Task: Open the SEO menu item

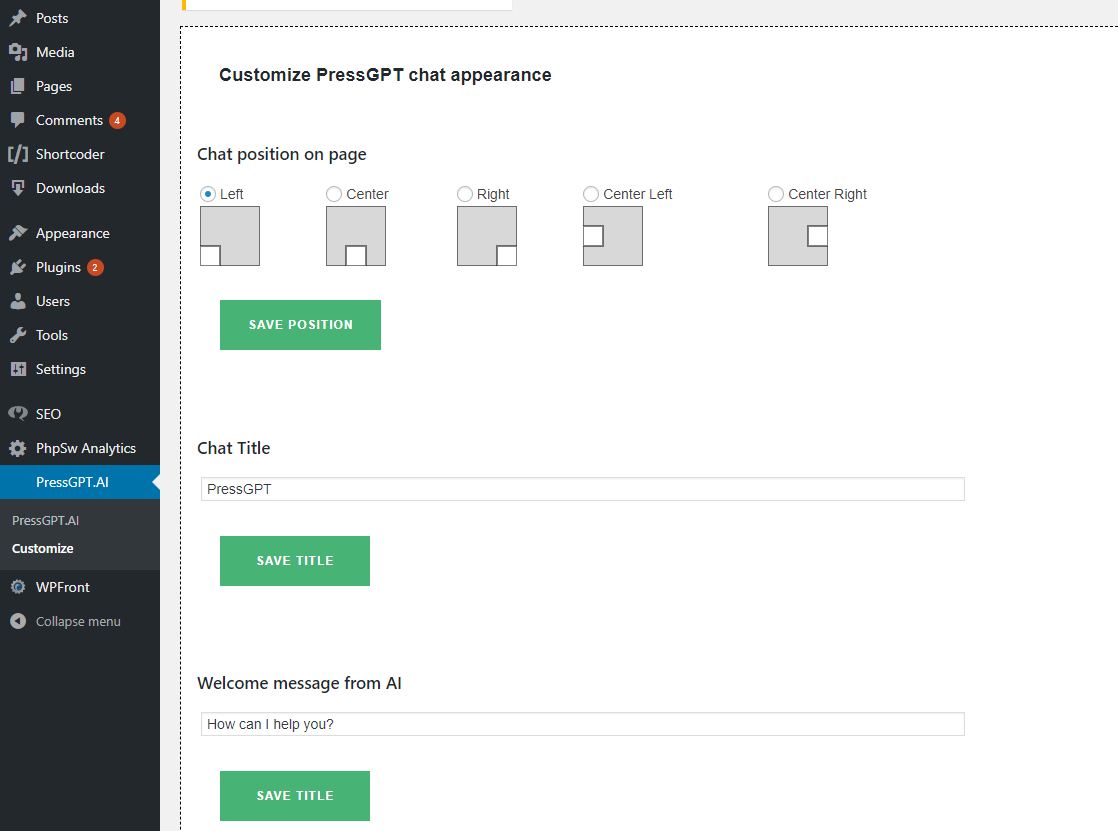Action: tap(80, 414)
